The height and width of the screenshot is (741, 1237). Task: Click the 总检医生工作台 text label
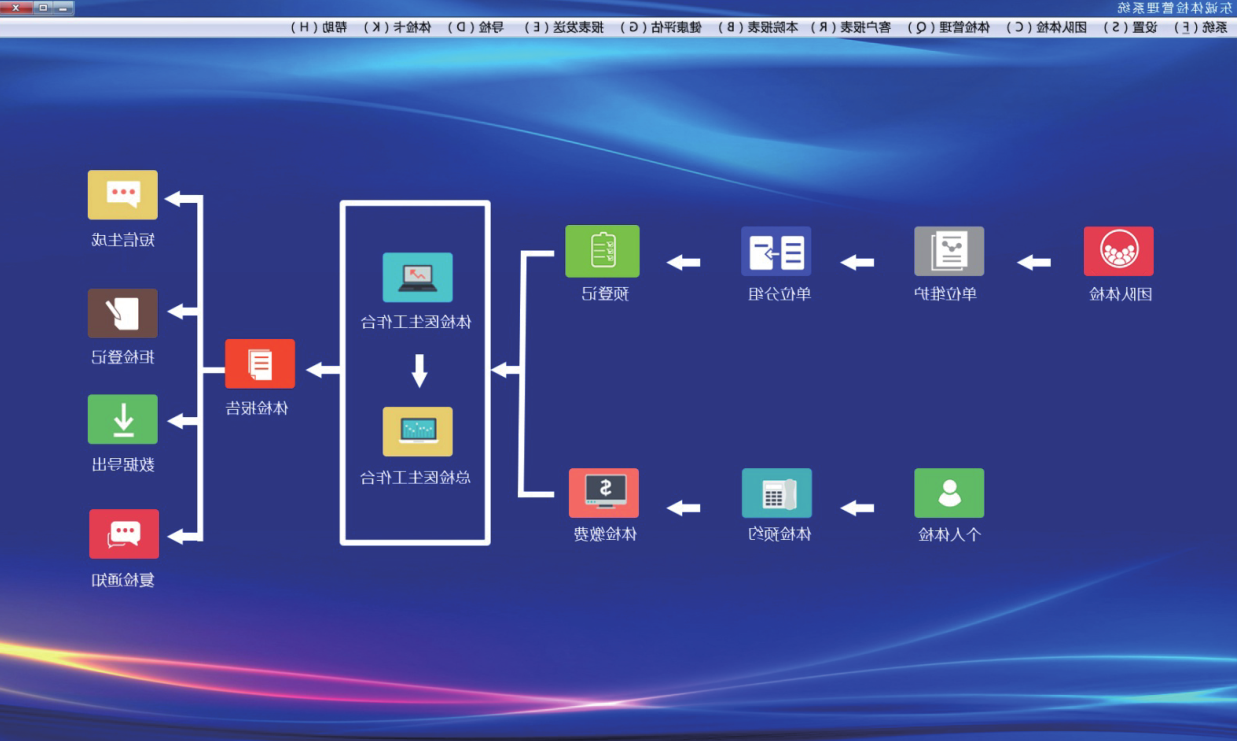coord(416,477)
